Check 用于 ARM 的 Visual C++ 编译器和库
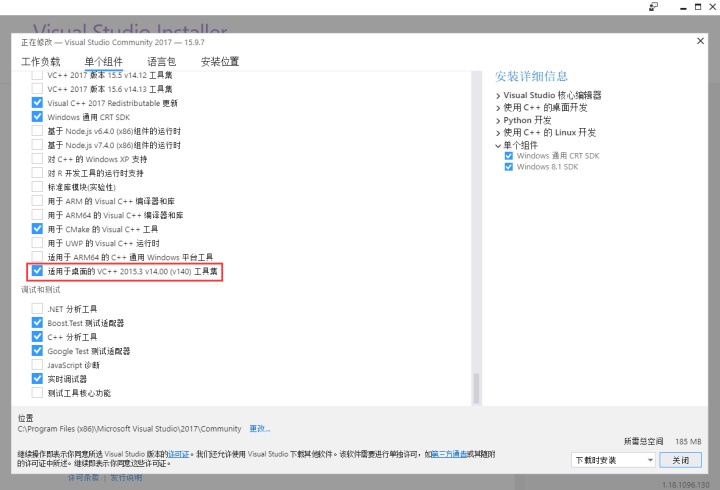This screenshot has width=720, height=490. [37, 201]
